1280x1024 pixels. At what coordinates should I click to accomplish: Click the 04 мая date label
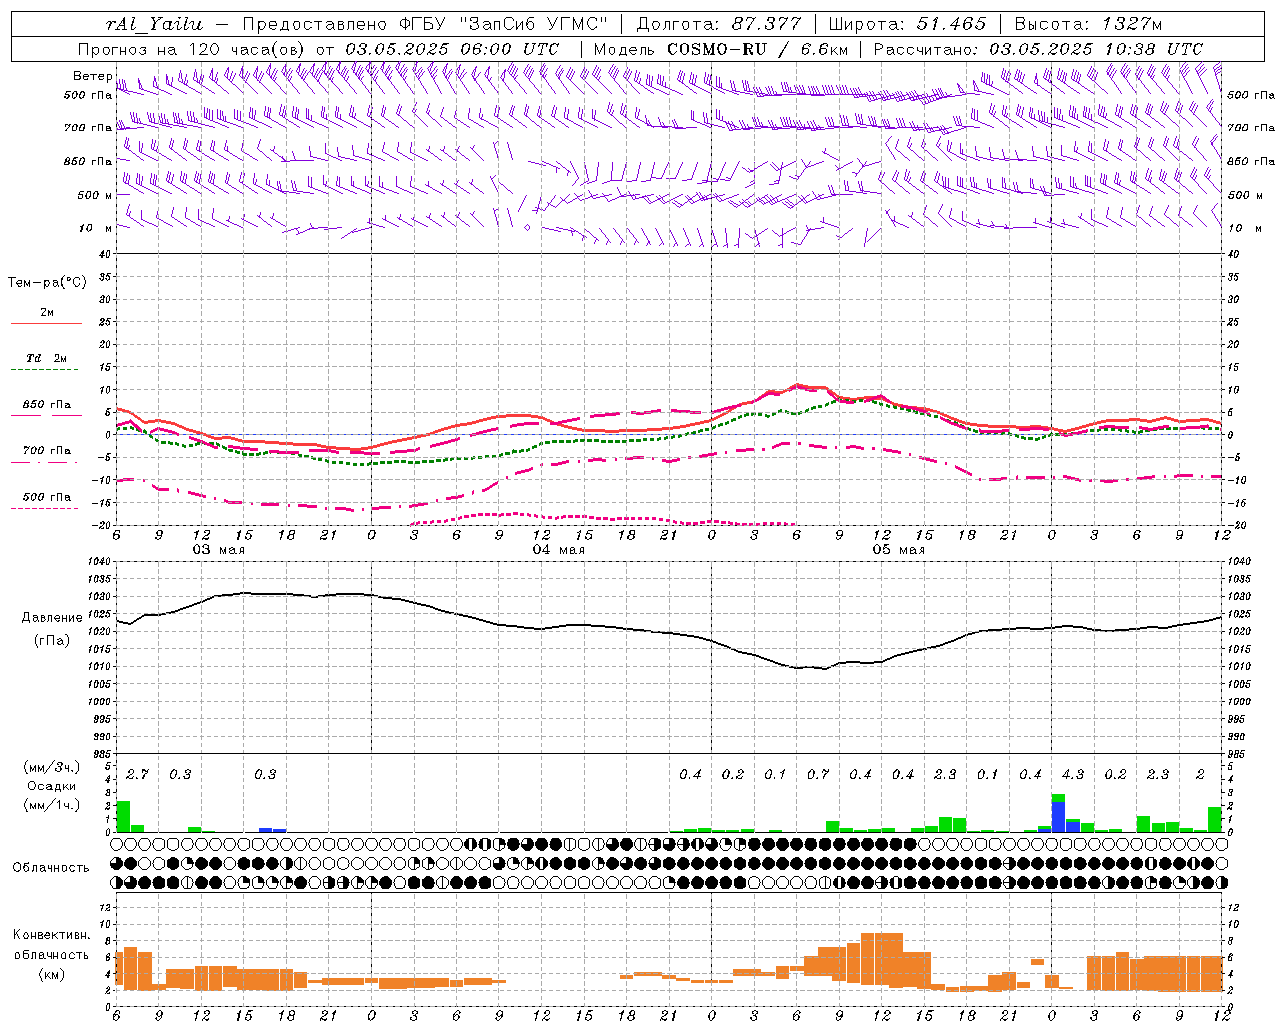pos(559,550)
